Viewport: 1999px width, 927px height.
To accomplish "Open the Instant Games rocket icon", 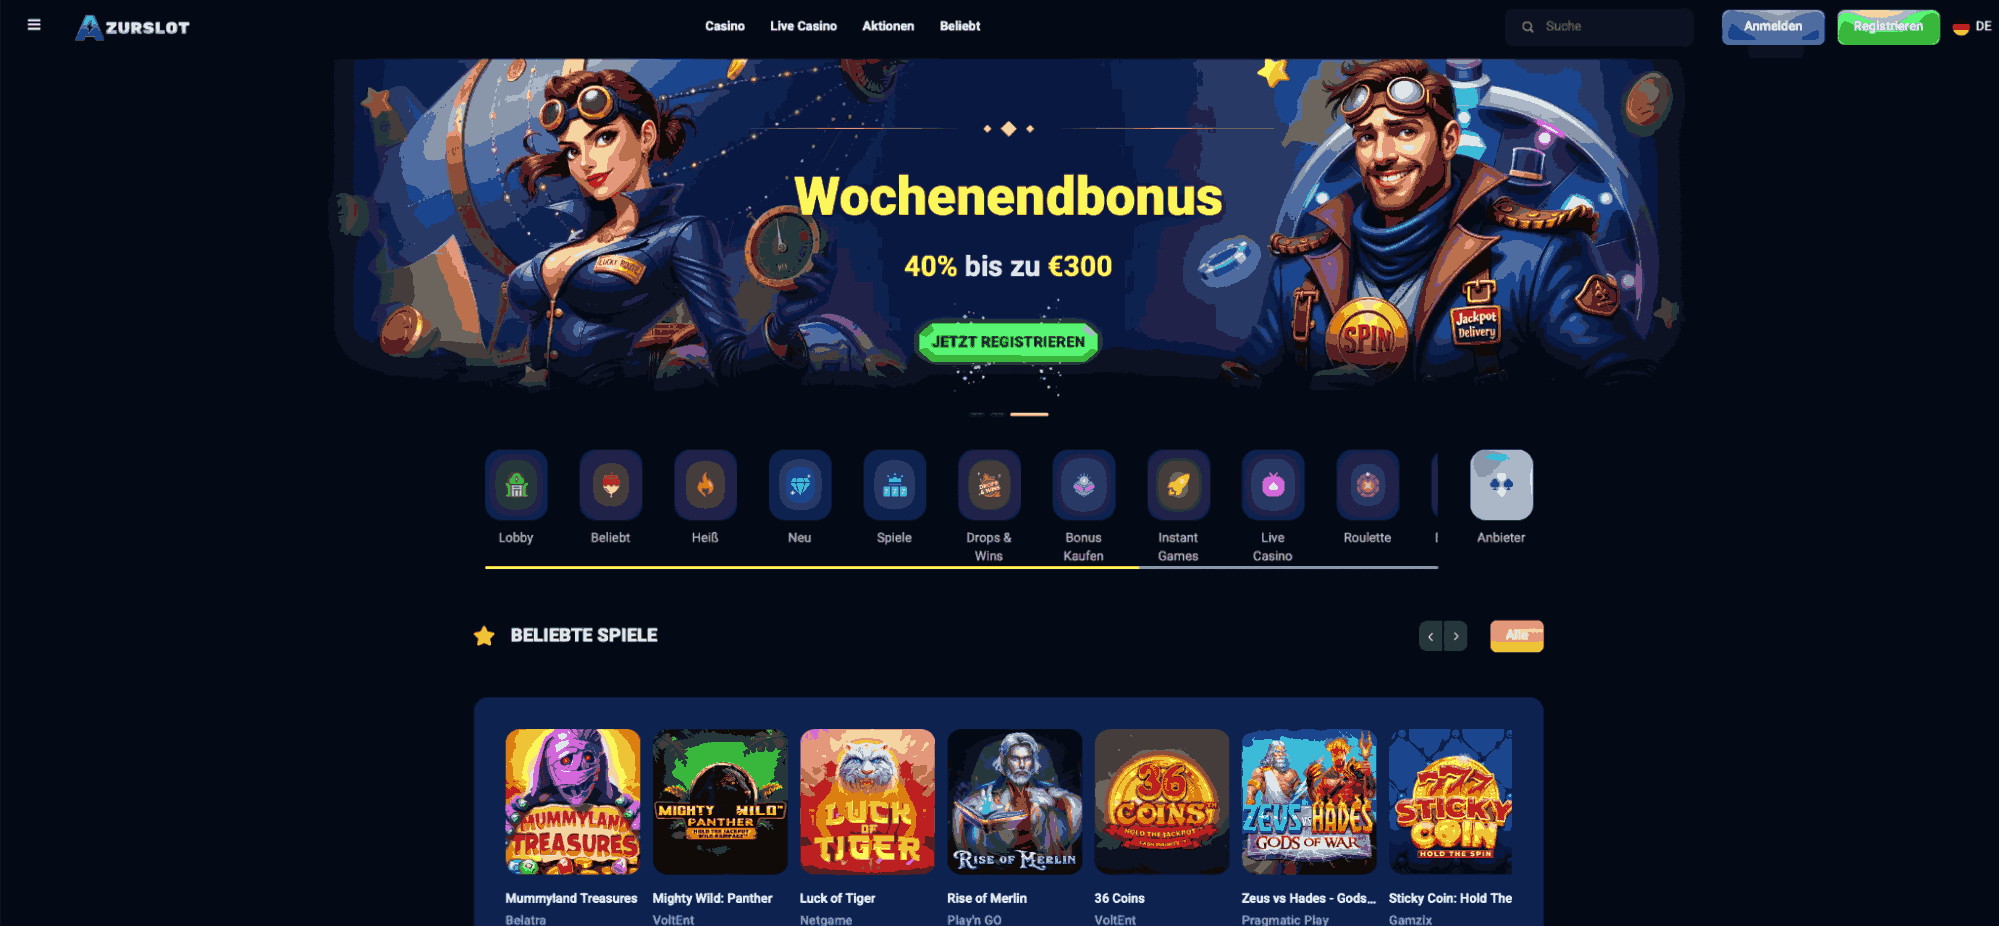I will [x=1178, y=485].
